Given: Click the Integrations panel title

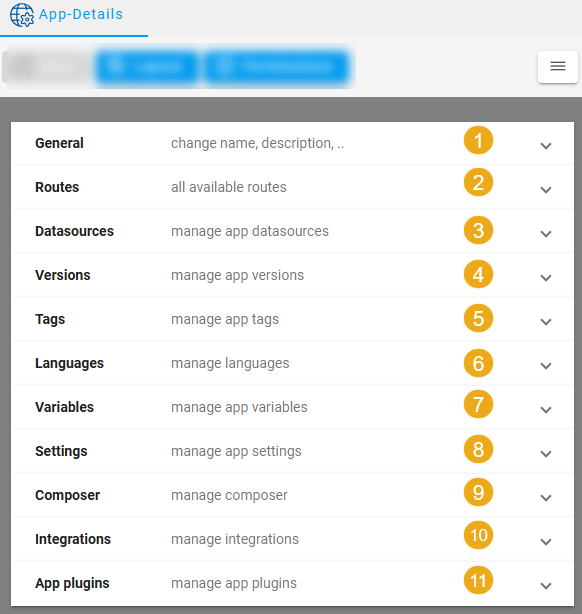Looking at the screenshot, I should coord(73,539).
